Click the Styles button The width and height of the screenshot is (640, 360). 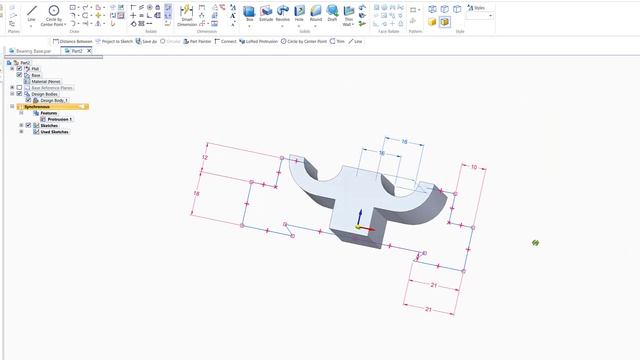476,8
